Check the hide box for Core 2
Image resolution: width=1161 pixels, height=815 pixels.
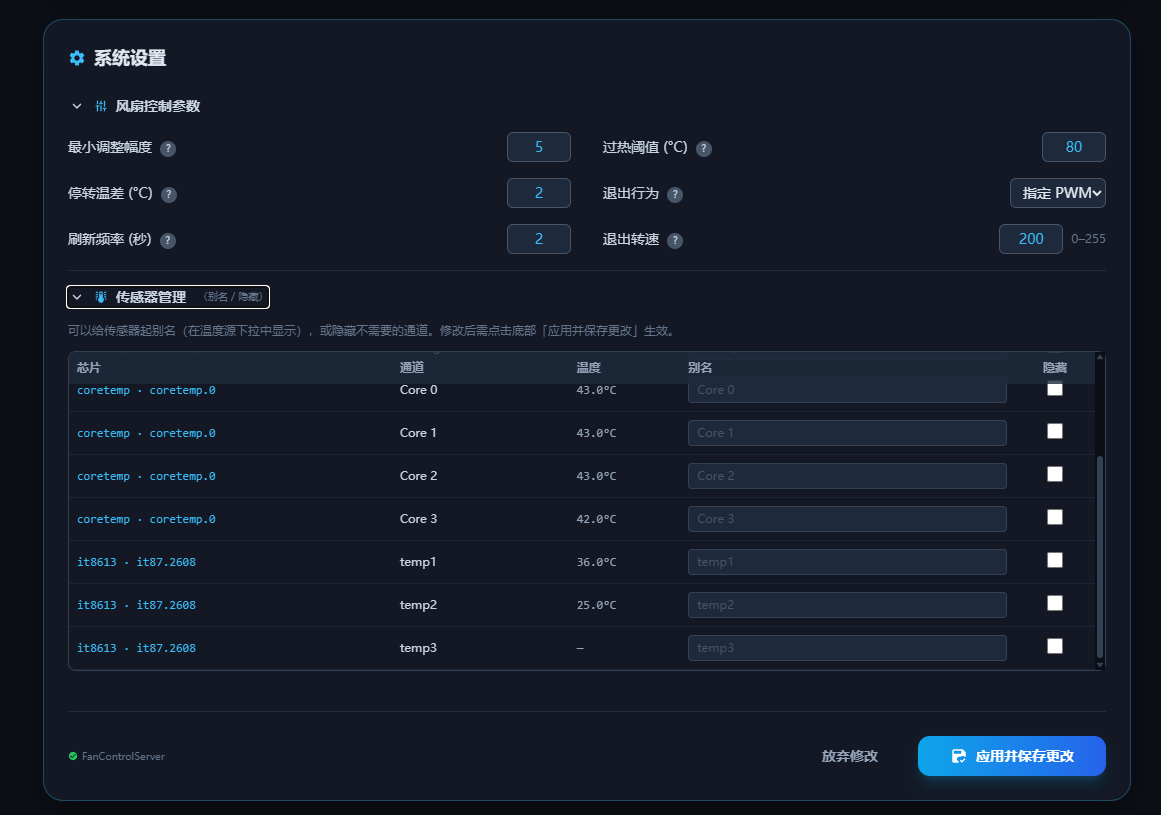[x=1055, y=474]
